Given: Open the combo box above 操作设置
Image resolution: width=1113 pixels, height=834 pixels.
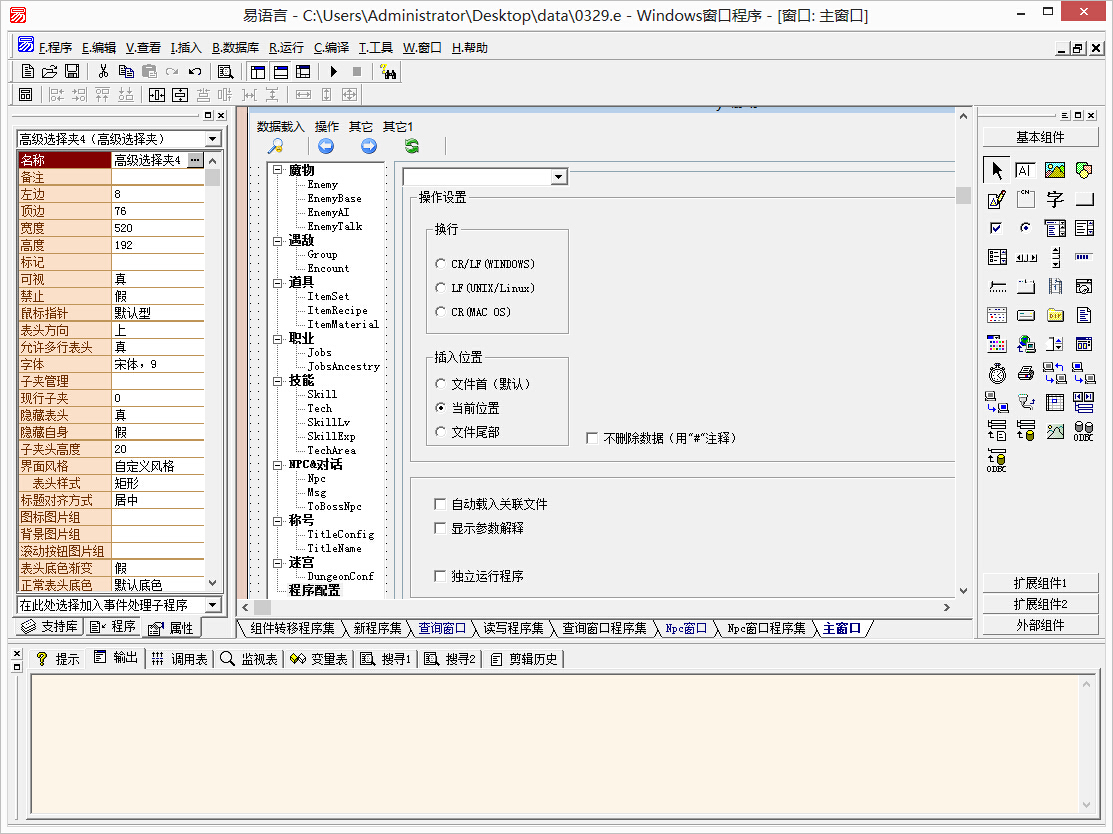Looking at the screenshot, I should (x=559, y=177).
